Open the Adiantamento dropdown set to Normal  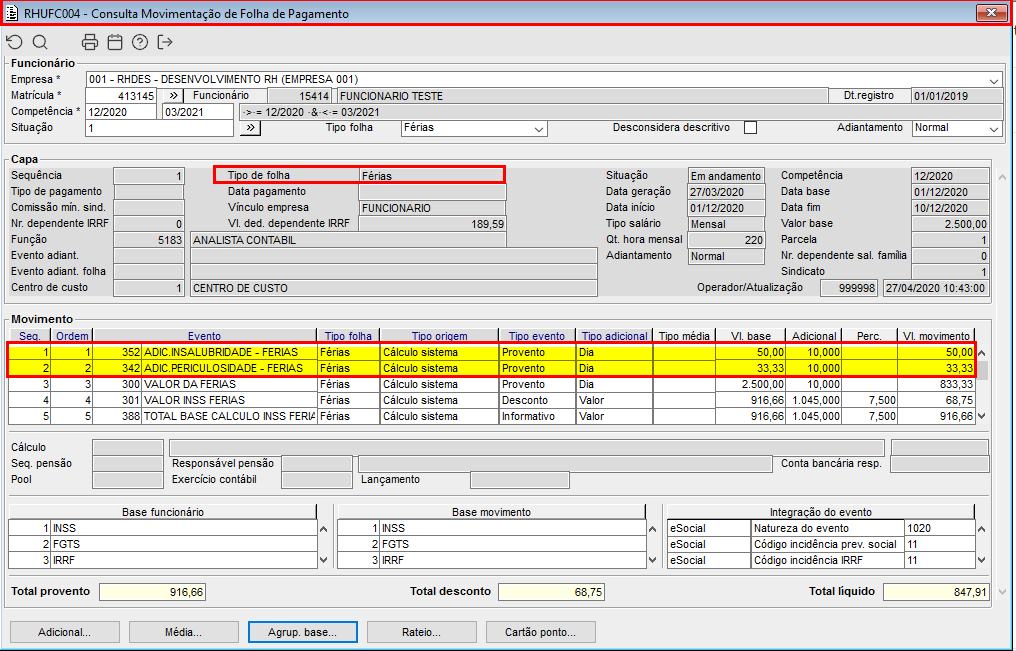click(994, 129)
